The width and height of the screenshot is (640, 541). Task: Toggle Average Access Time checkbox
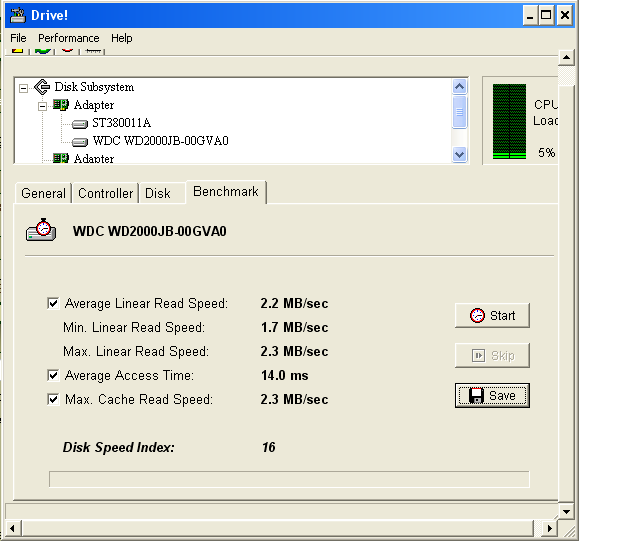tap(53, 375)
